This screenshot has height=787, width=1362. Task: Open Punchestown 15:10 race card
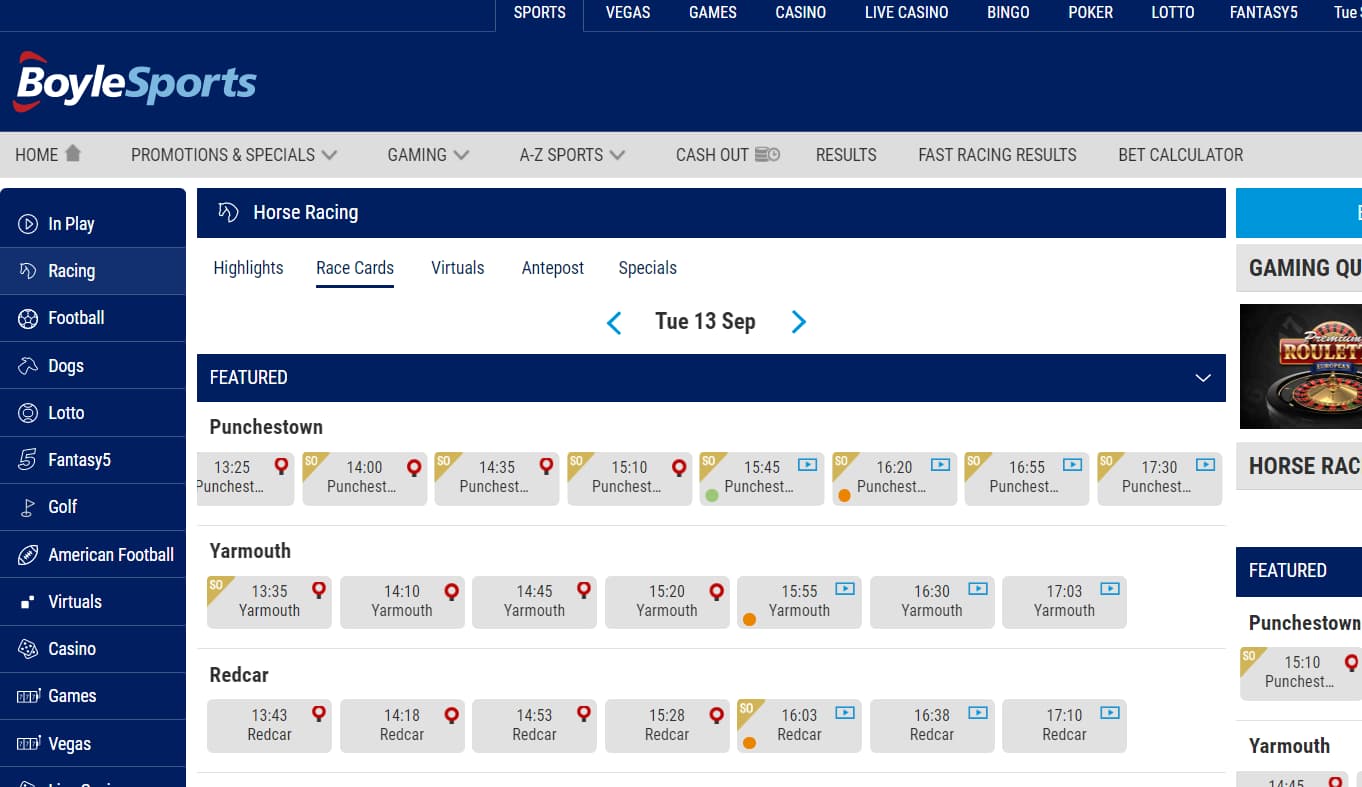pos(630,478)
